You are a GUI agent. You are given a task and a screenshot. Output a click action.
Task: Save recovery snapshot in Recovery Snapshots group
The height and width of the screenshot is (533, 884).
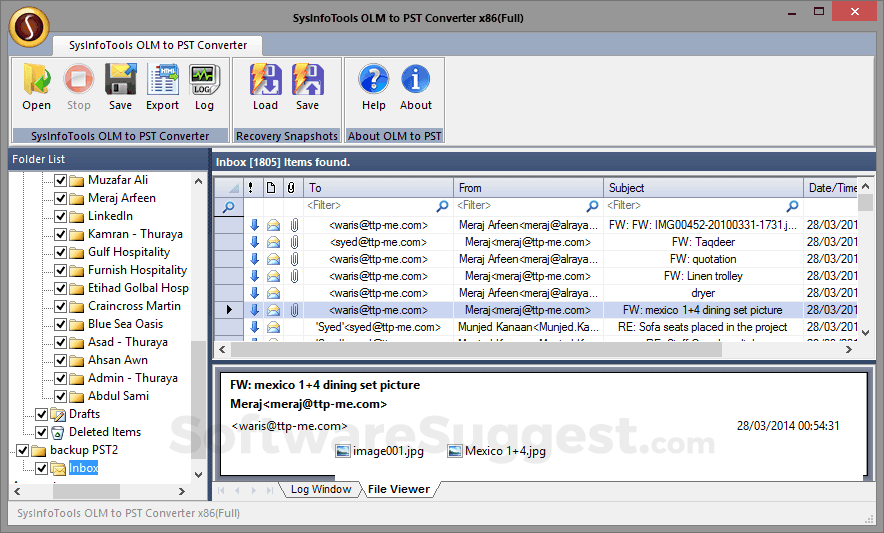click(x=307, y=79)
